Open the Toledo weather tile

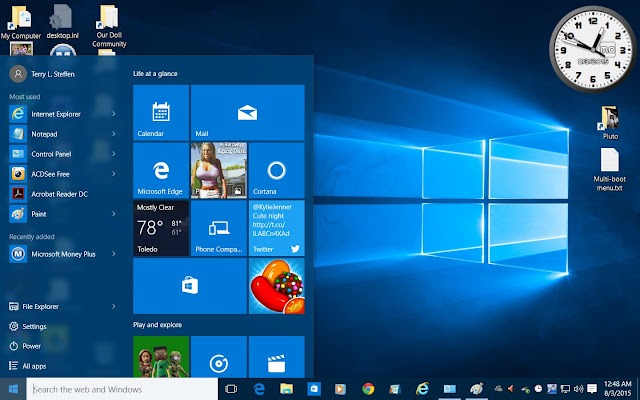tap(161, 228)
